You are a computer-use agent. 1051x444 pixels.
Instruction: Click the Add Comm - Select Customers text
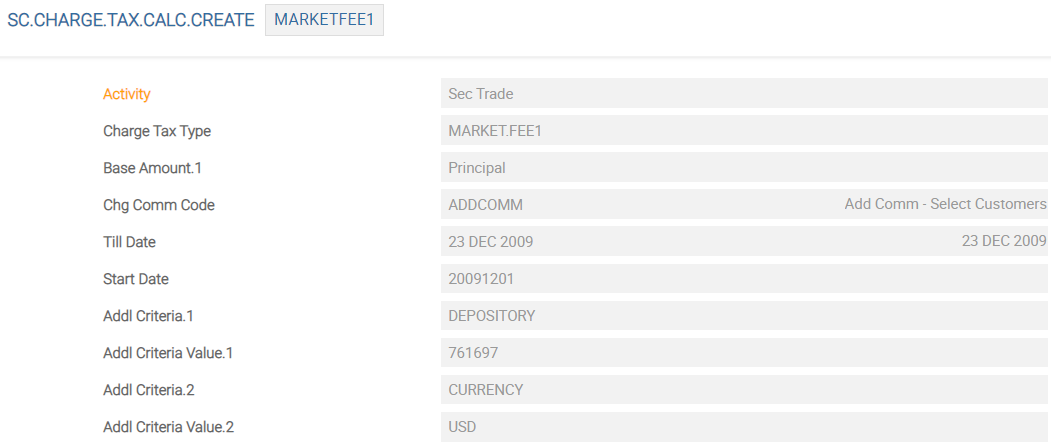(945, 205)
